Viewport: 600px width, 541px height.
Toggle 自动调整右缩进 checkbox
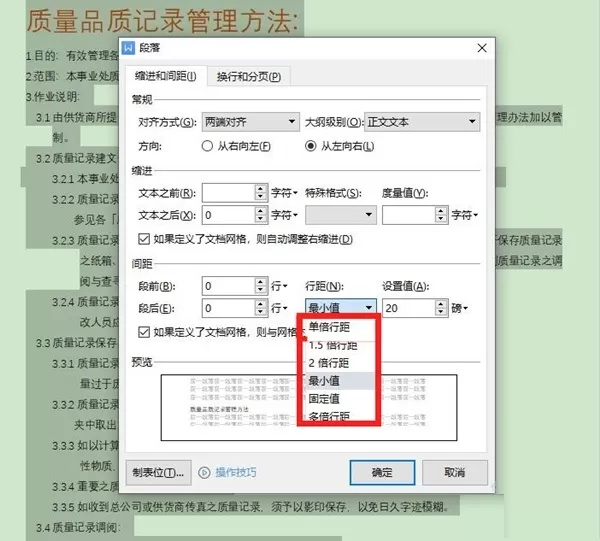144,240
